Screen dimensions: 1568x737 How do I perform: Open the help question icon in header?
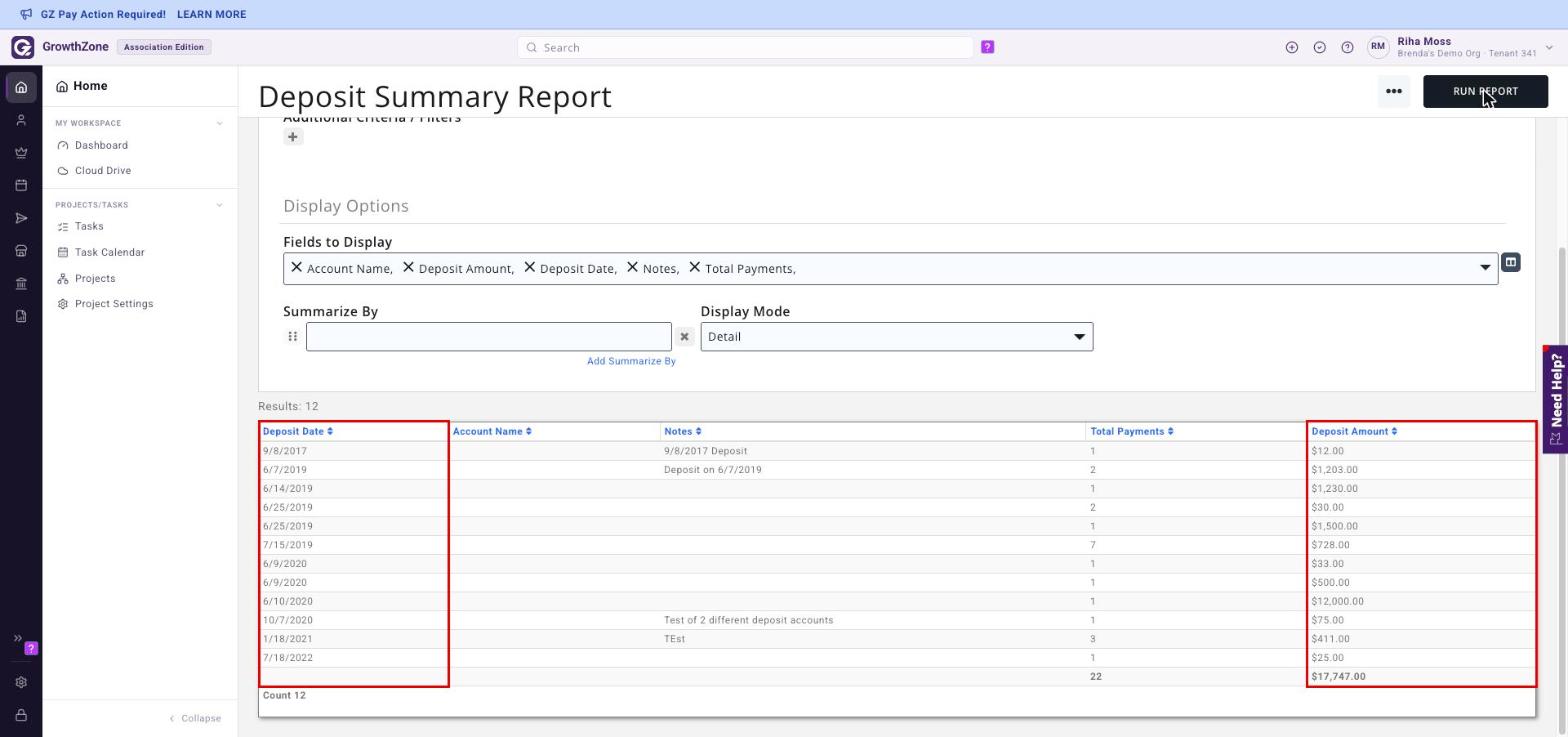(x=1347, y=47)
